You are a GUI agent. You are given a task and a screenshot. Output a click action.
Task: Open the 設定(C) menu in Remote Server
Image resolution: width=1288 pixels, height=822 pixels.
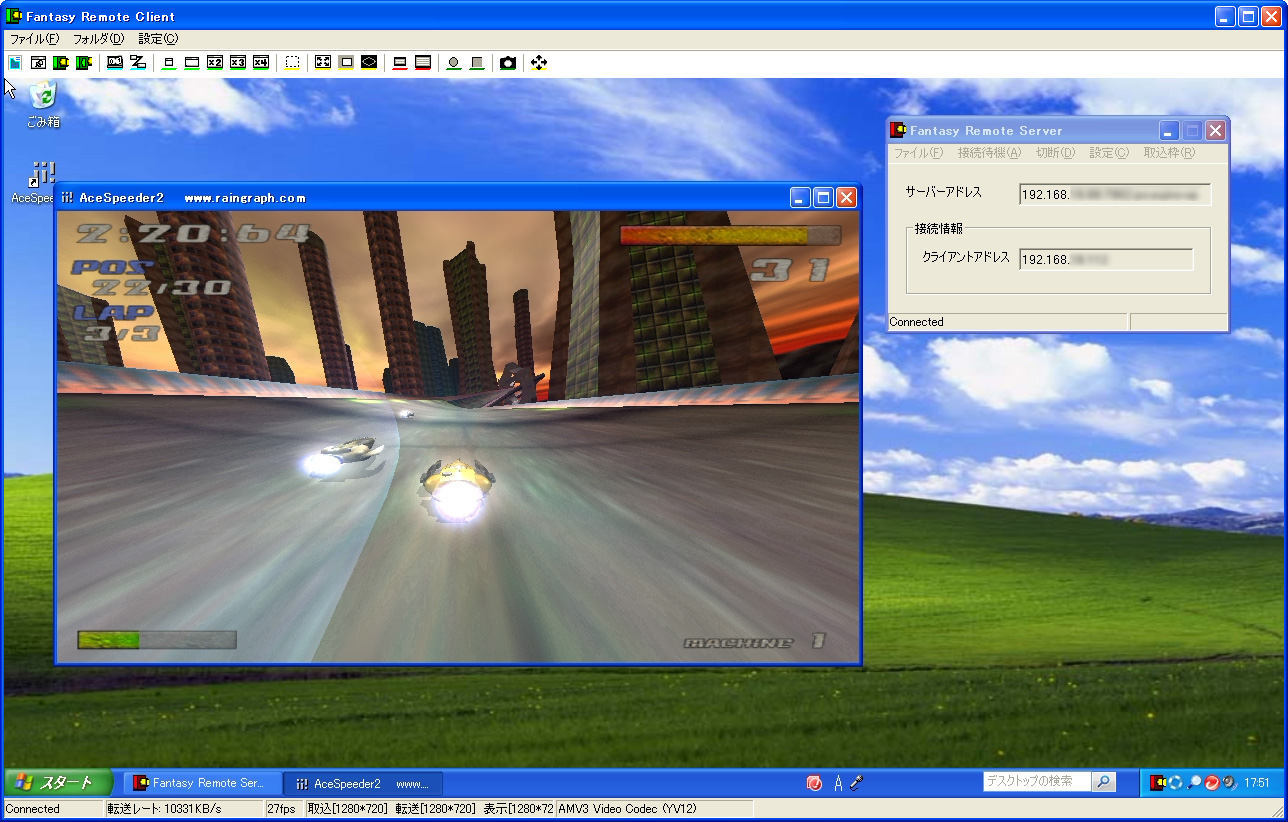pyautogui.click(x=1109, y=153)
